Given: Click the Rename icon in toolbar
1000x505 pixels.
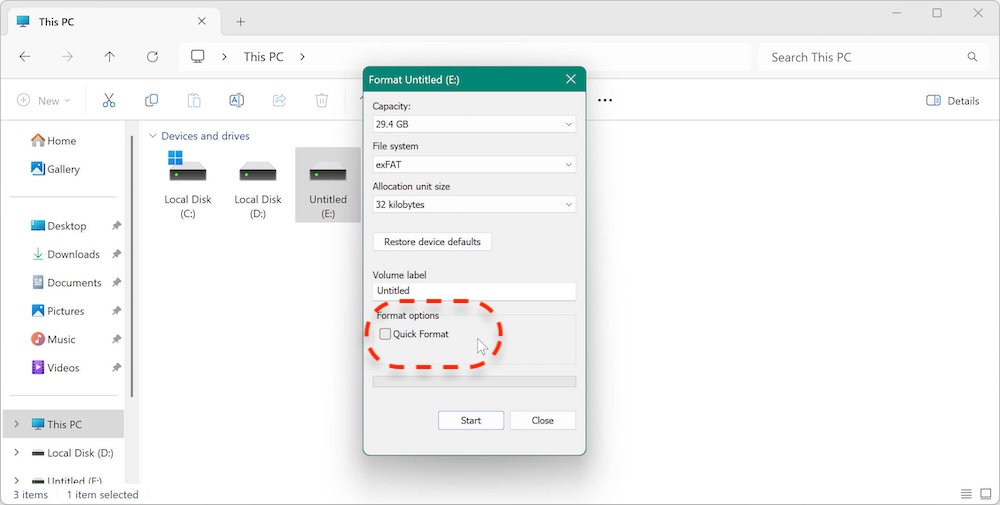Looking at the screenshot, I should pos(236,100).
